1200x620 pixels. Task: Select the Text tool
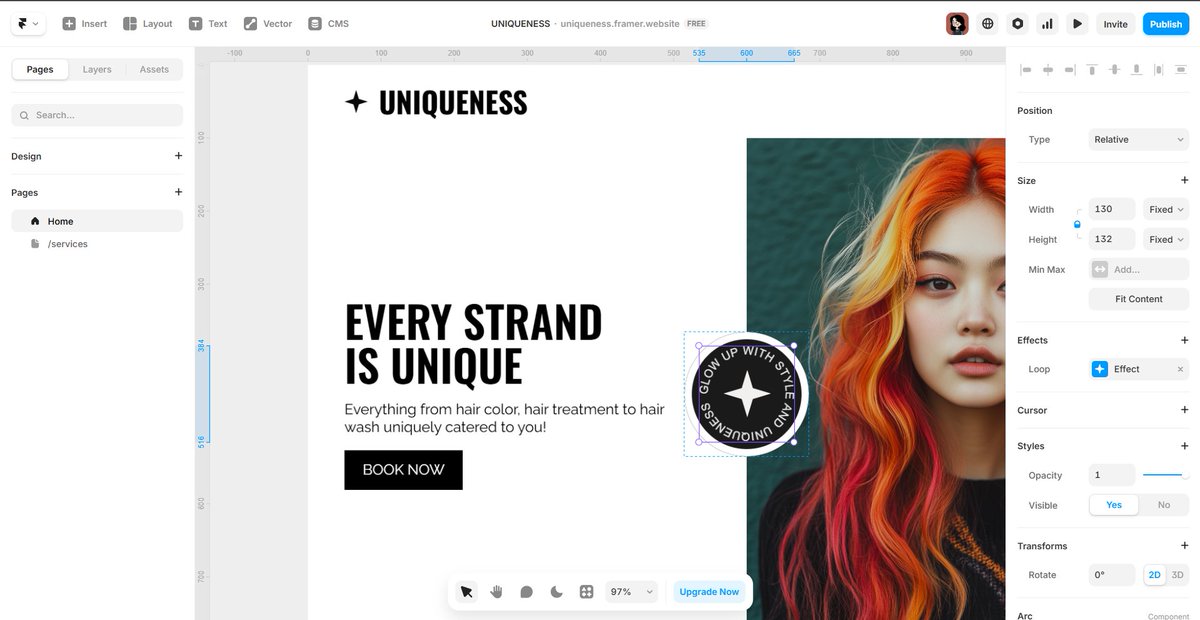tap(208, 23)
